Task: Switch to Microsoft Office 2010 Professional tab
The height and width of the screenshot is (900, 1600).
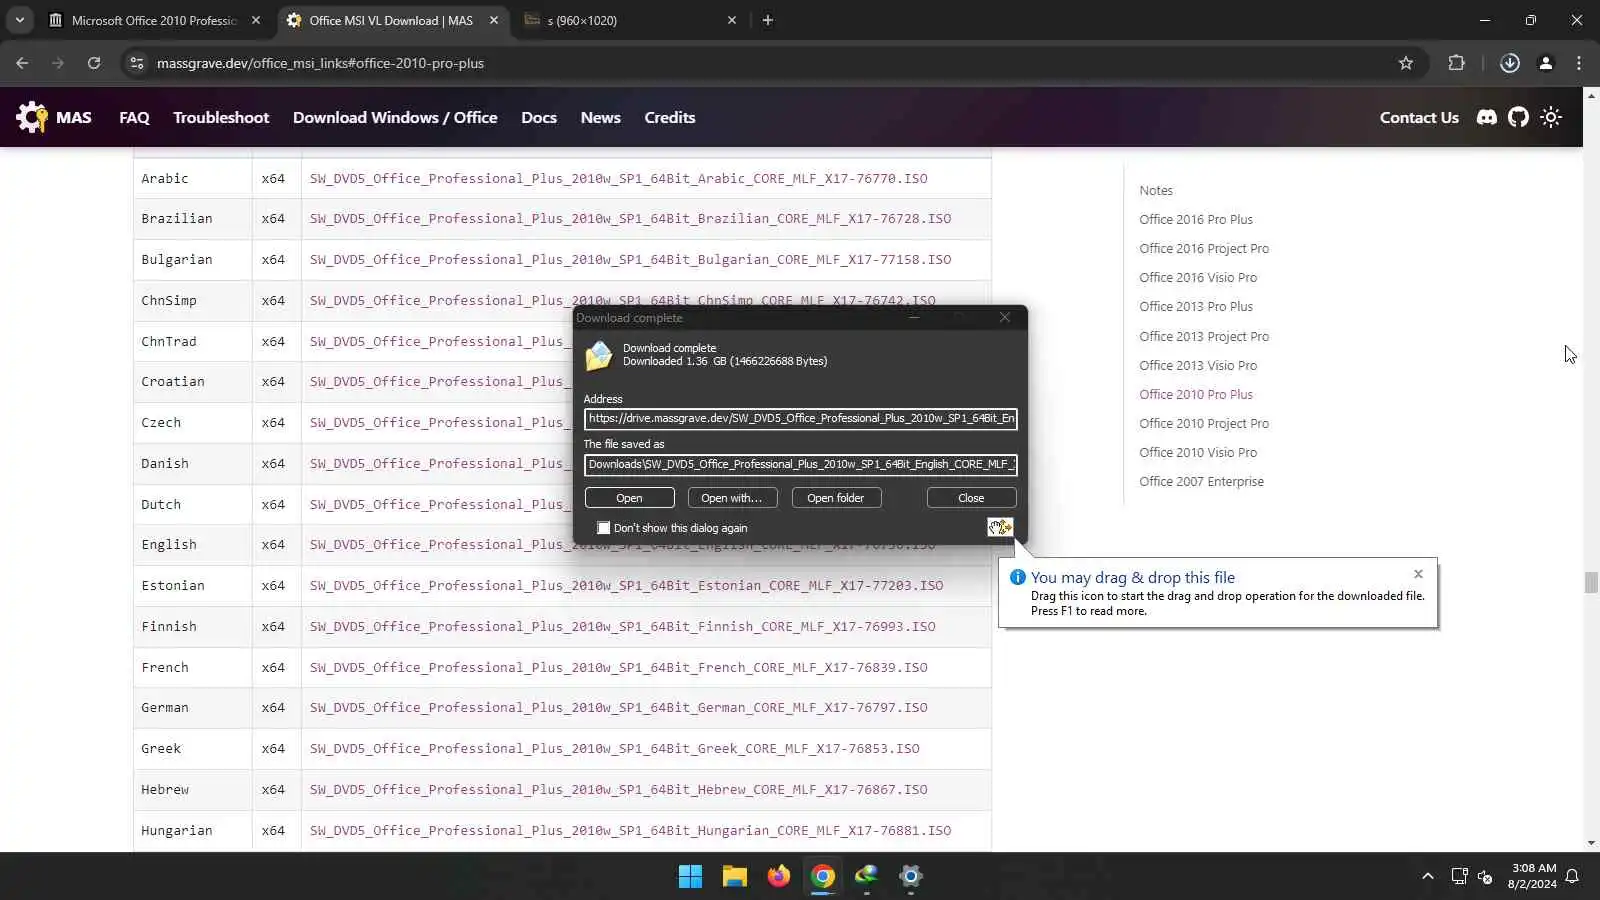Action: pyautogui.click(x=155, y=20)
